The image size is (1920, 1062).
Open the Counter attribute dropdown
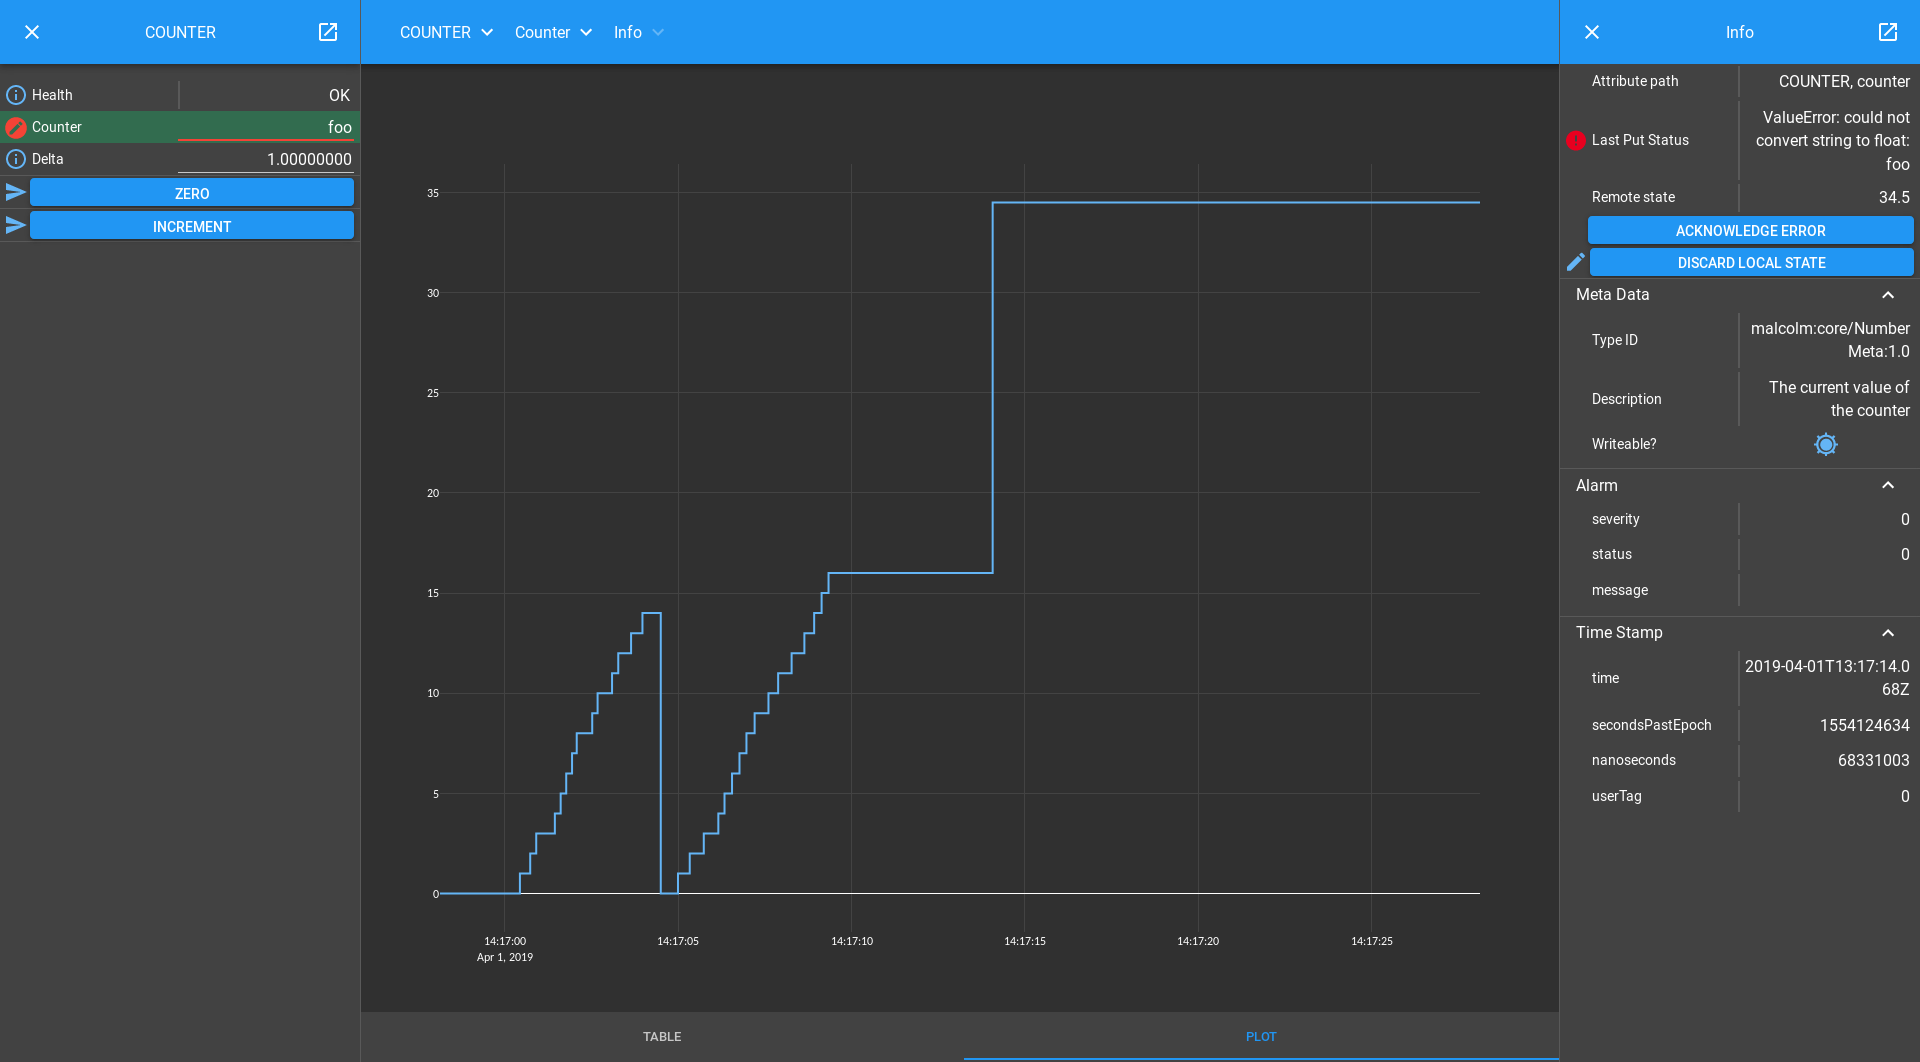[x=586, y=32]
